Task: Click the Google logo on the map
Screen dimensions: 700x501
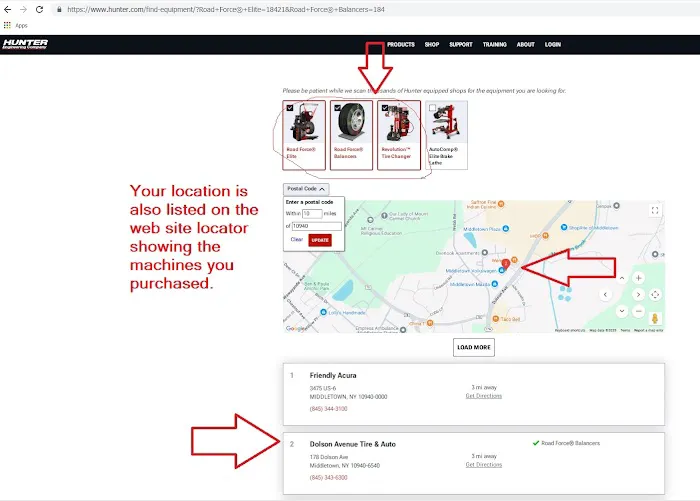Action: (295, 328)
